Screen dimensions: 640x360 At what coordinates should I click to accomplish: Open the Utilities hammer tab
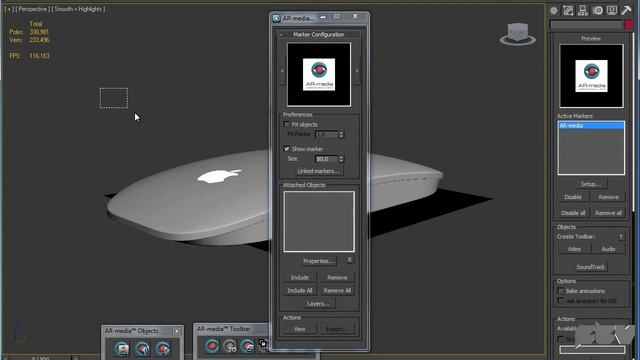626,11
